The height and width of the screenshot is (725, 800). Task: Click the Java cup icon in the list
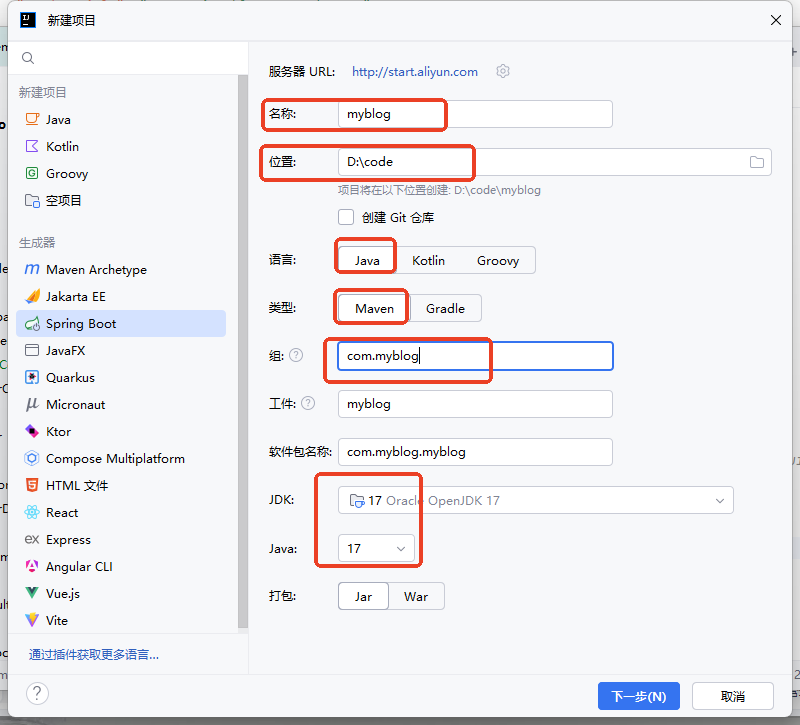(x=32, y=119)
